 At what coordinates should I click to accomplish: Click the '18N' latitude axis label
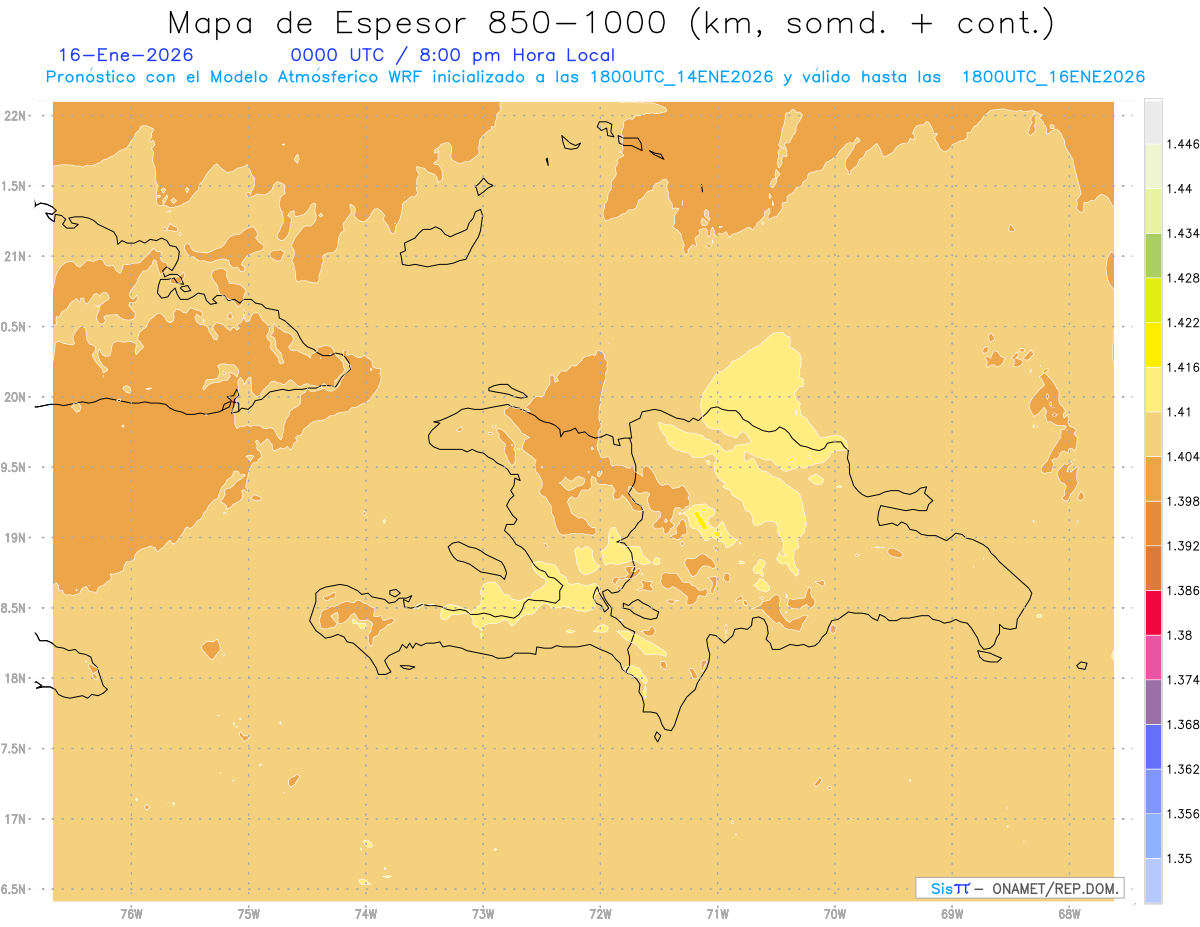[x=16, y=679]
